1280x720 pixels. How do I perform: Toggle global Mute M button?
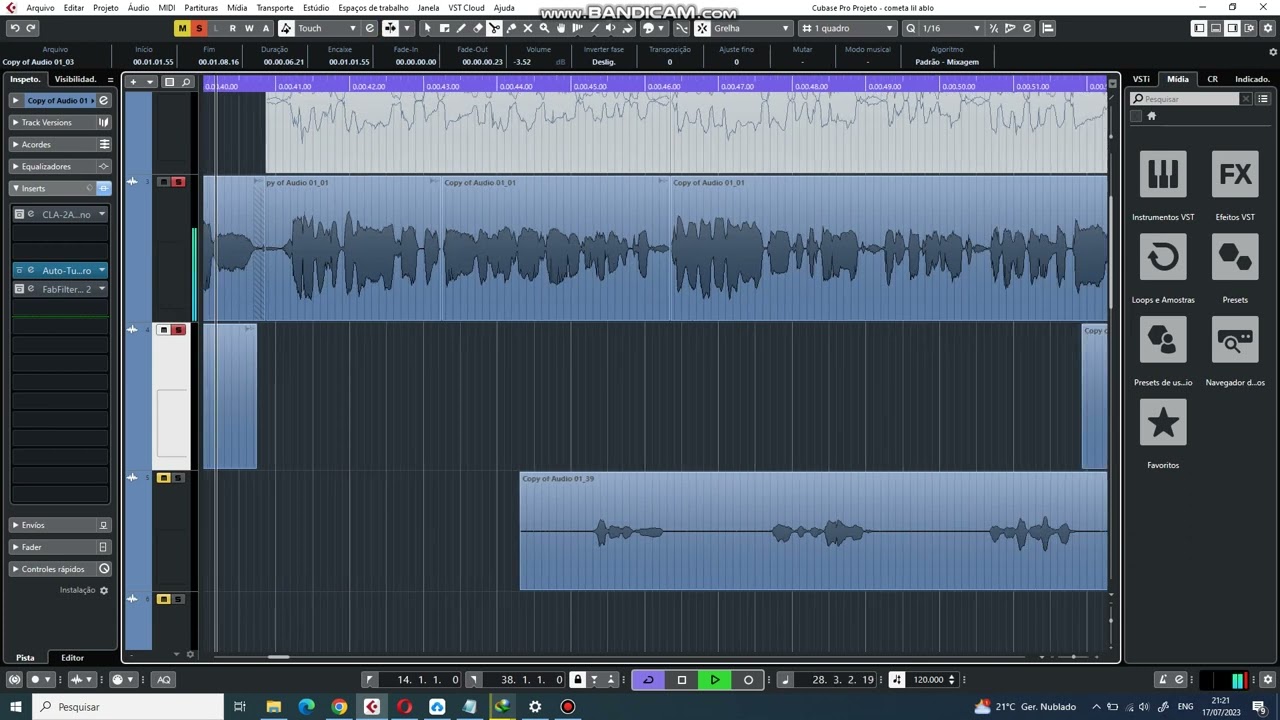click(182, 28)
